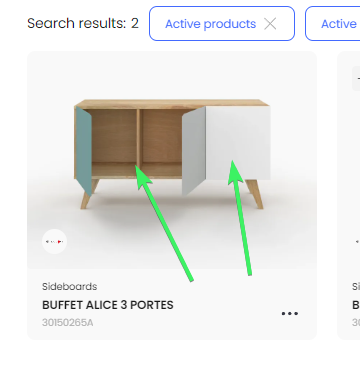The height and width of the screenshot is (387, 360).
Task: Select the second card's cut-off product code
Action: [356, 323]
